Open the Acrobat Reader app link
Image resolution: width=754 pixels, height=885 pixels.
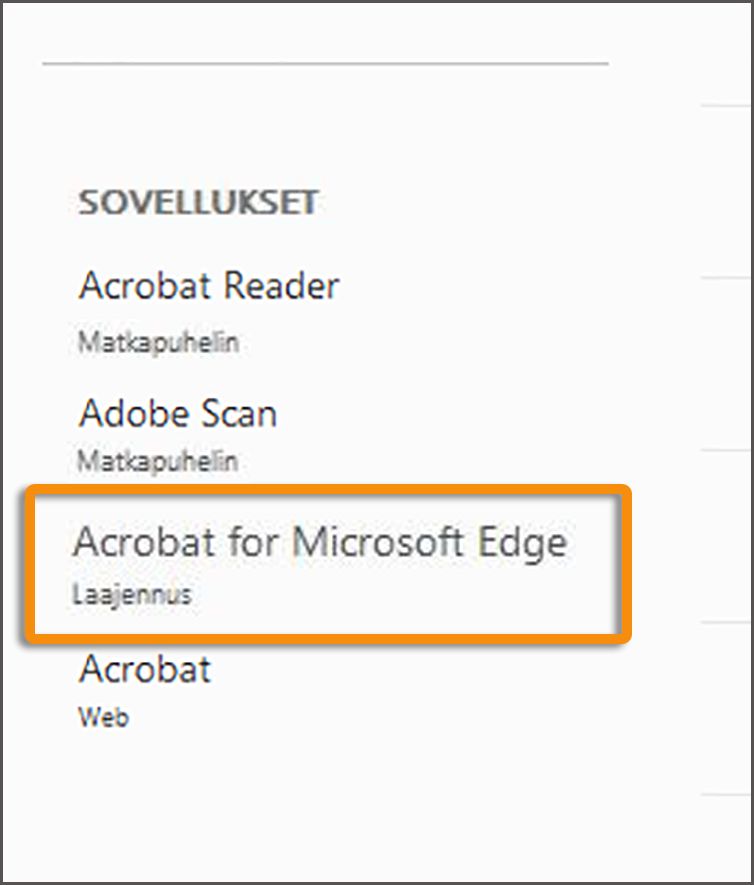click(209, 287)
